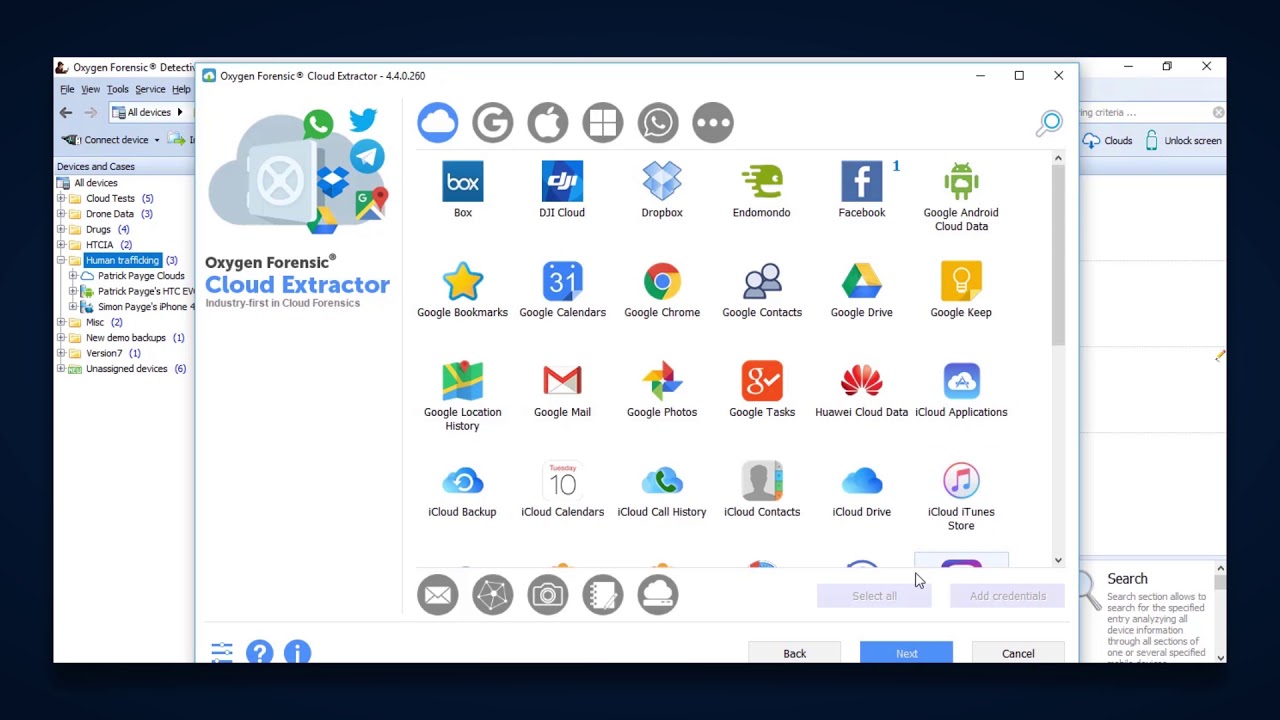Image resolution: width=1280 pixels, height=720 pixels.
Task: Select the DJI Cloud service
Action: pos(562,182)
